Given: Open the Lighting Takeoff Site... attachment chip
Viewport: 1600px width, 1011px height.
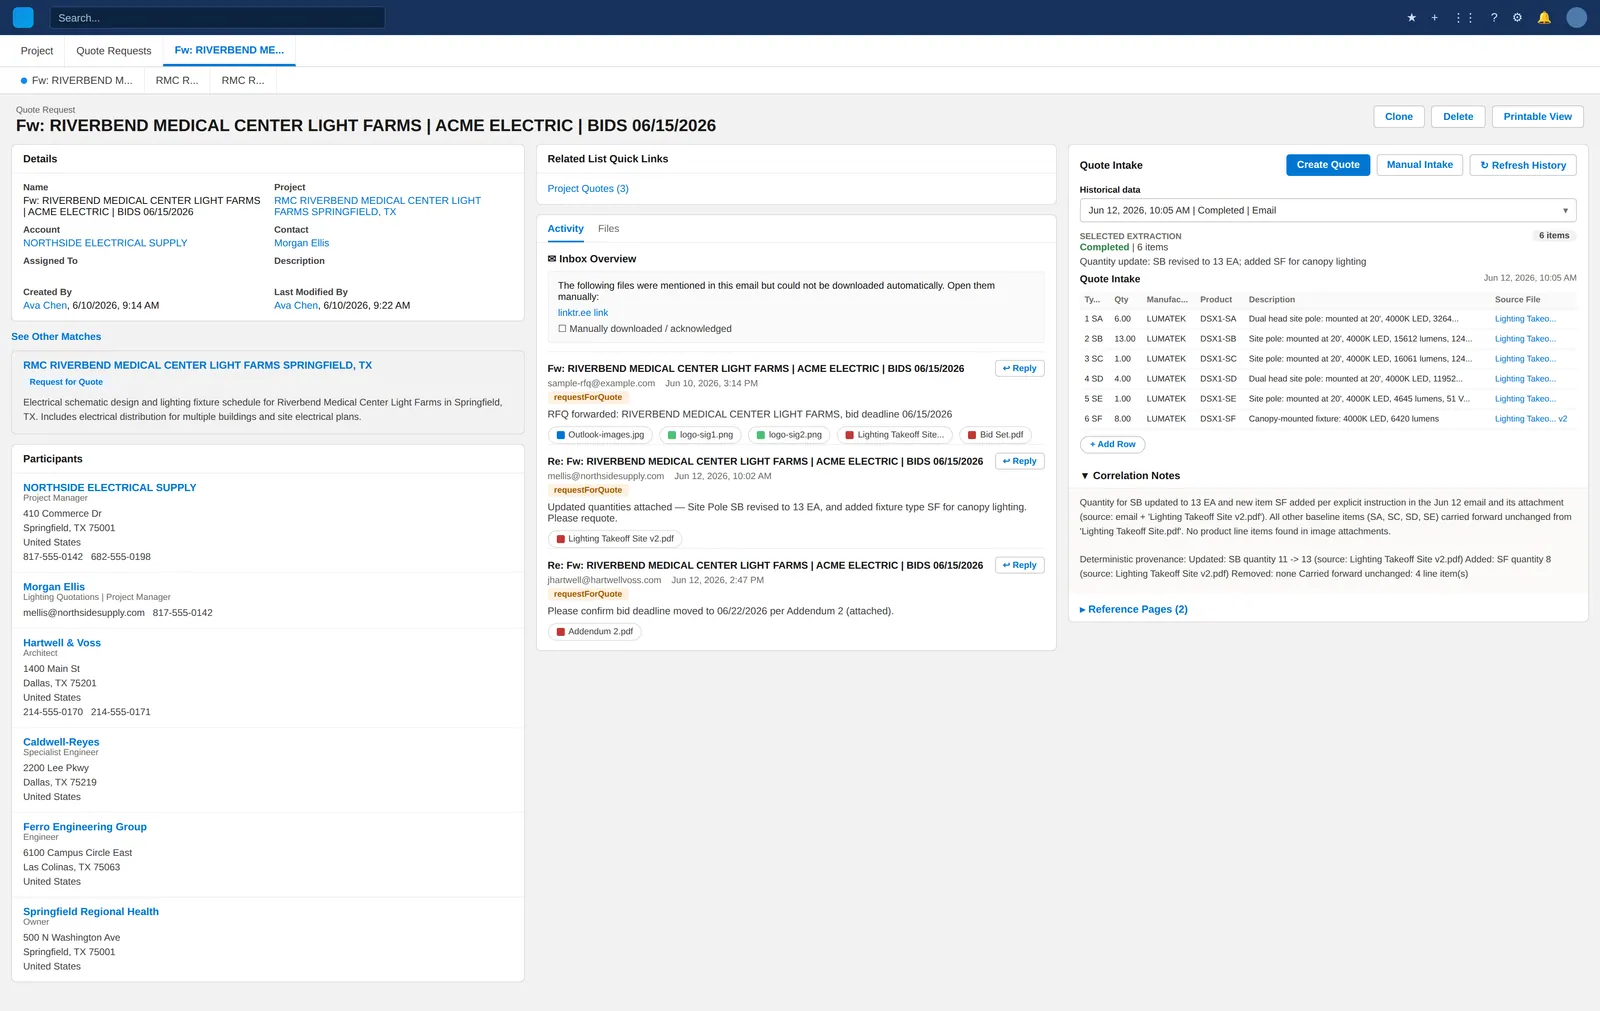Looking at the screenshot, I should pos(895,435).
